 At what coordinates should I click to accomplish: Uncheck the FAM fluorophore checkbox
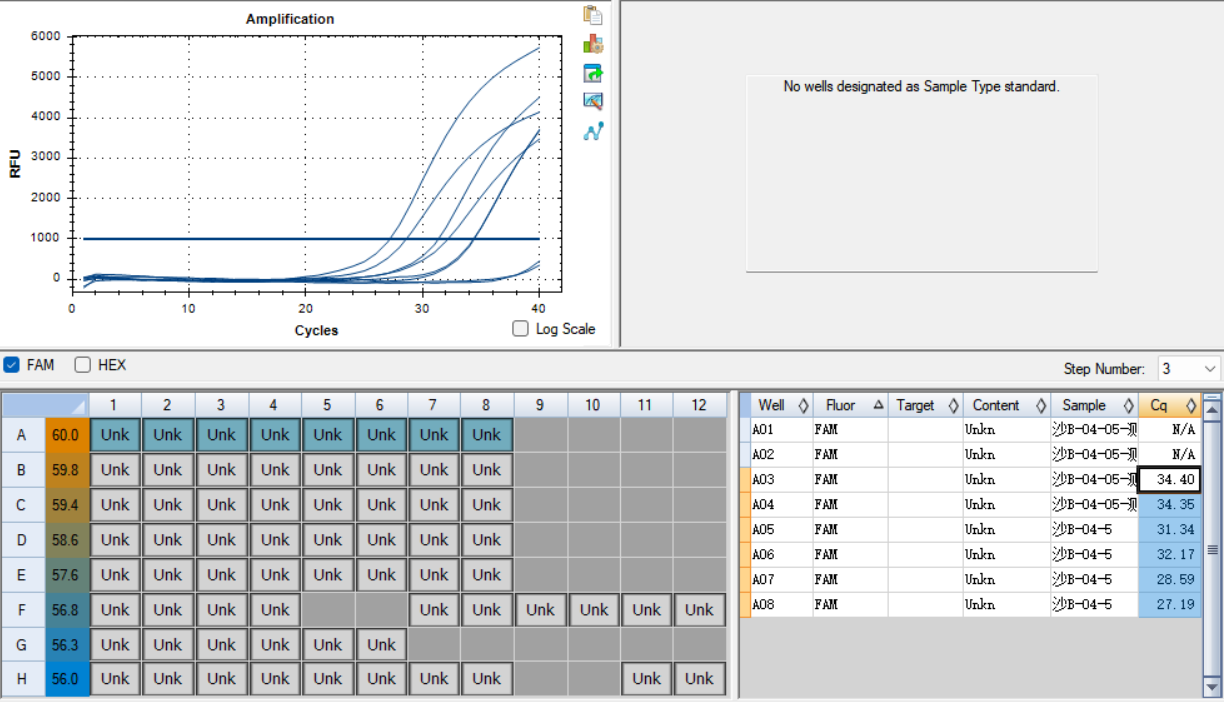[x=12, y=365]
